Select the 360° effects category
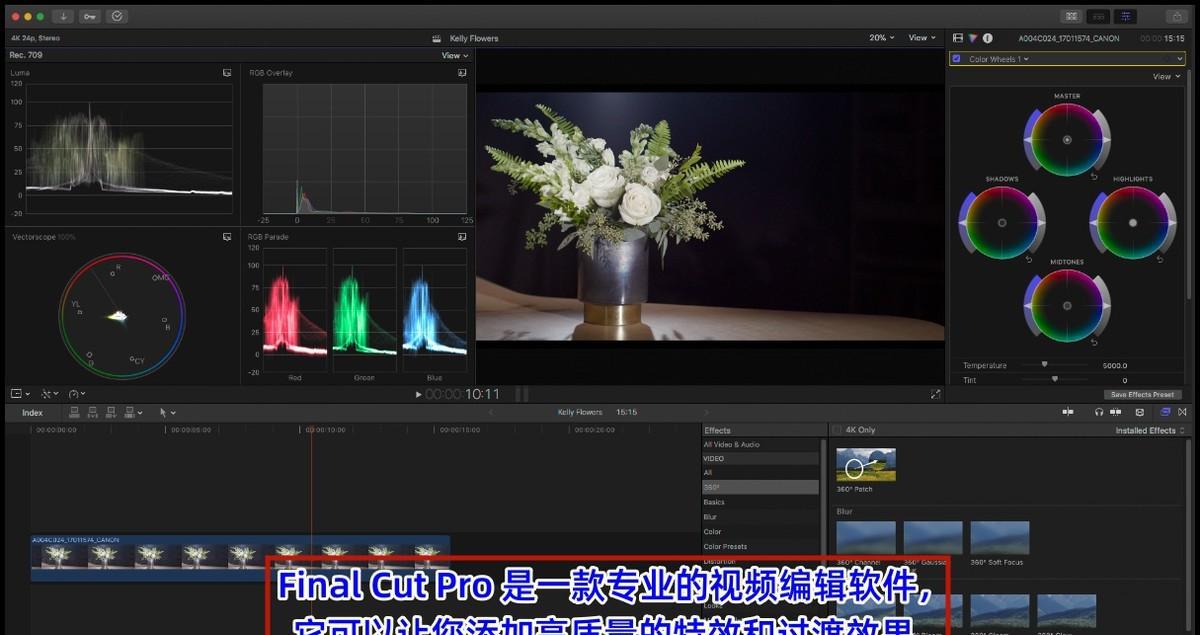1200x635 pixels. 761,487
